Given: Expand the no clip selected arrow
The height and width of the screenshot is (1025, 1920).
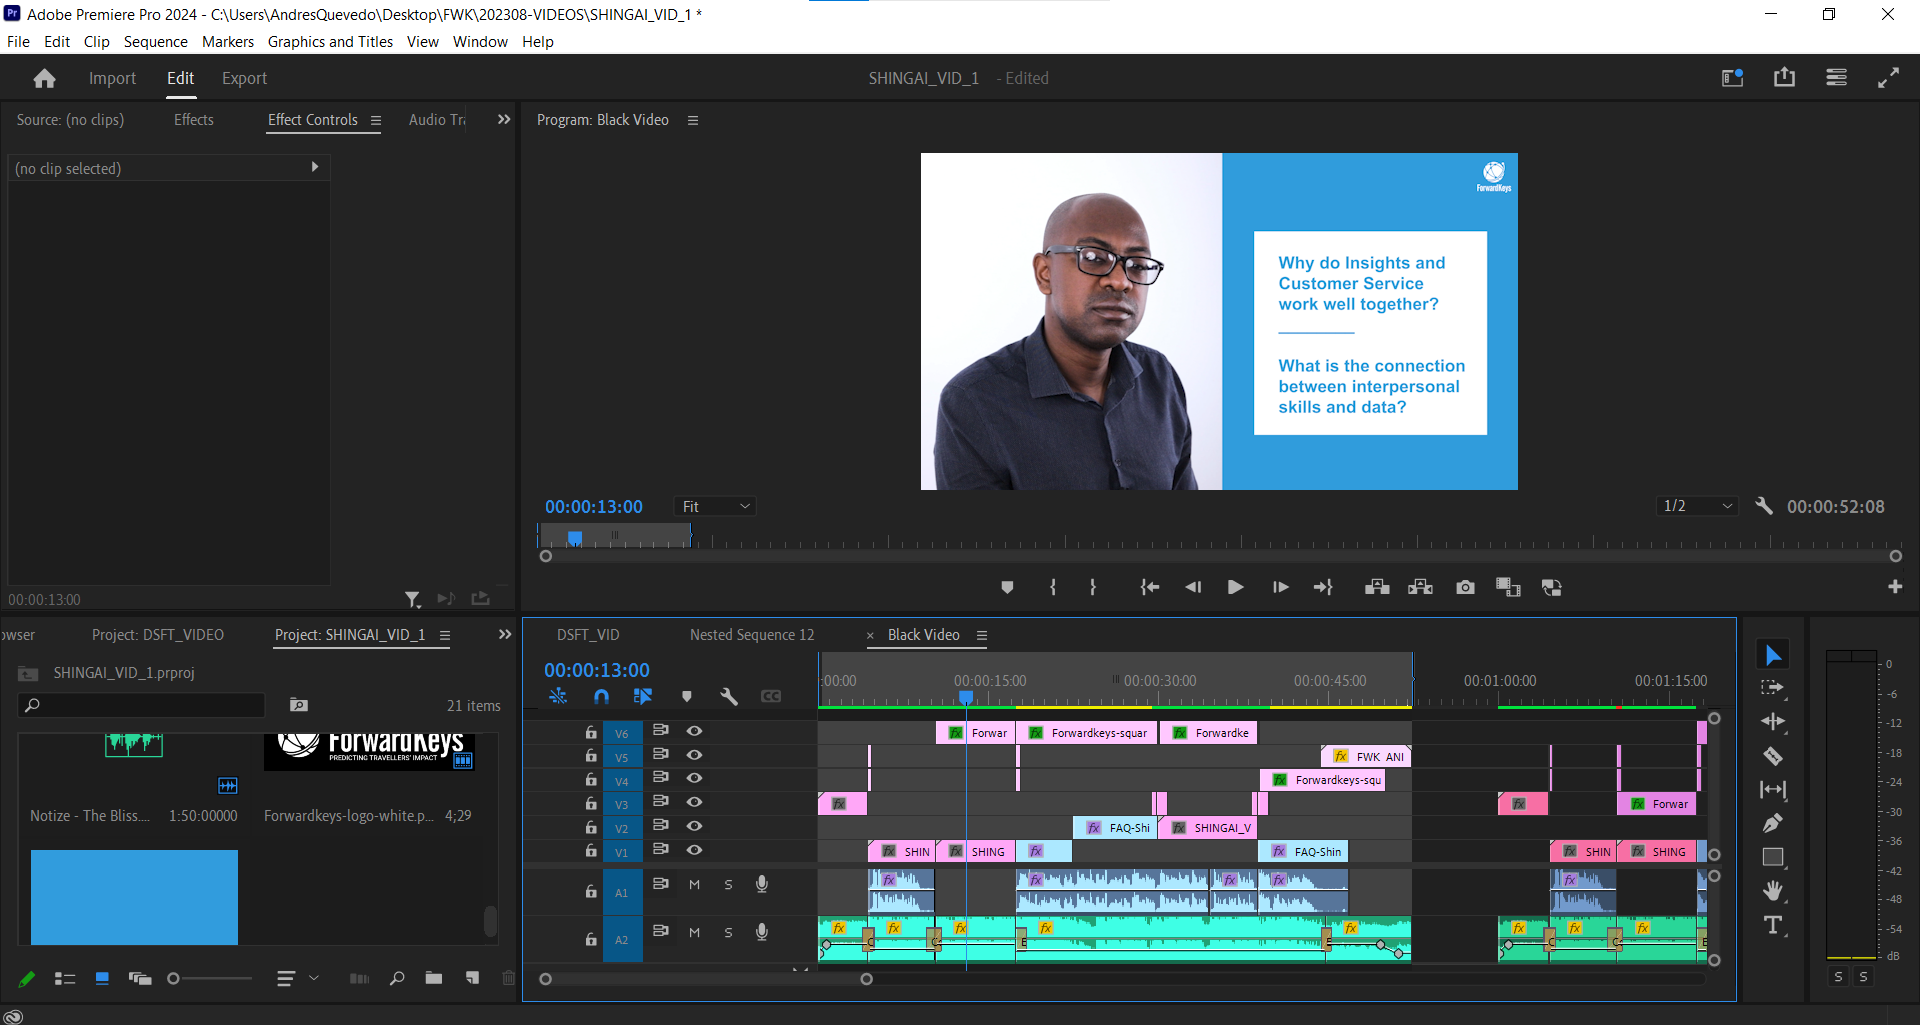Looking at the screenshot, I should [x=315, y=167].
